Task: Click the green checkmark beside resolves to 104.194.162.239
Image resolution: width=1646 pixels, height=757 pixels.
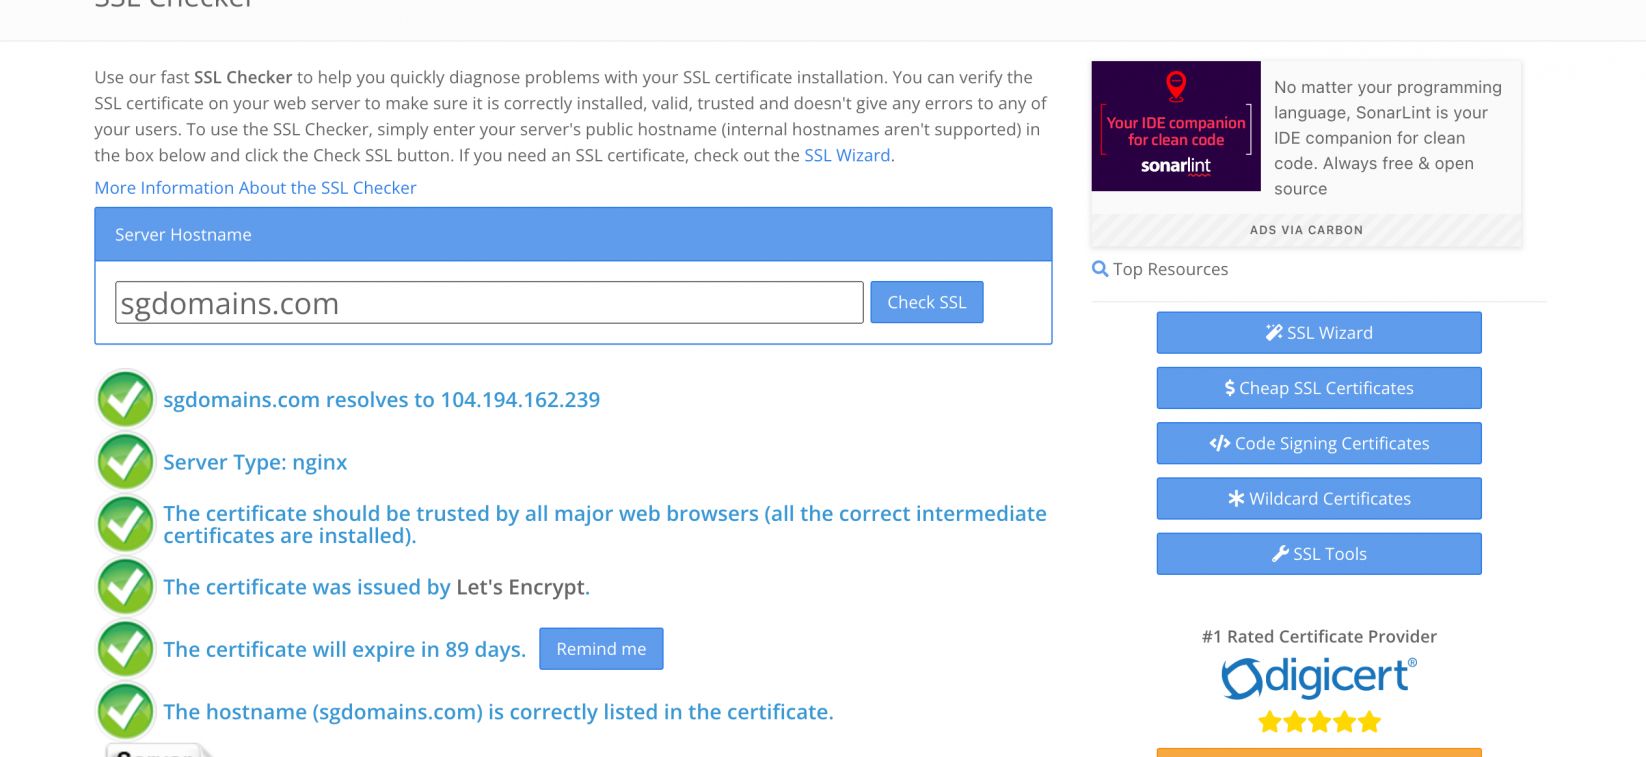Action: [125, 399]
